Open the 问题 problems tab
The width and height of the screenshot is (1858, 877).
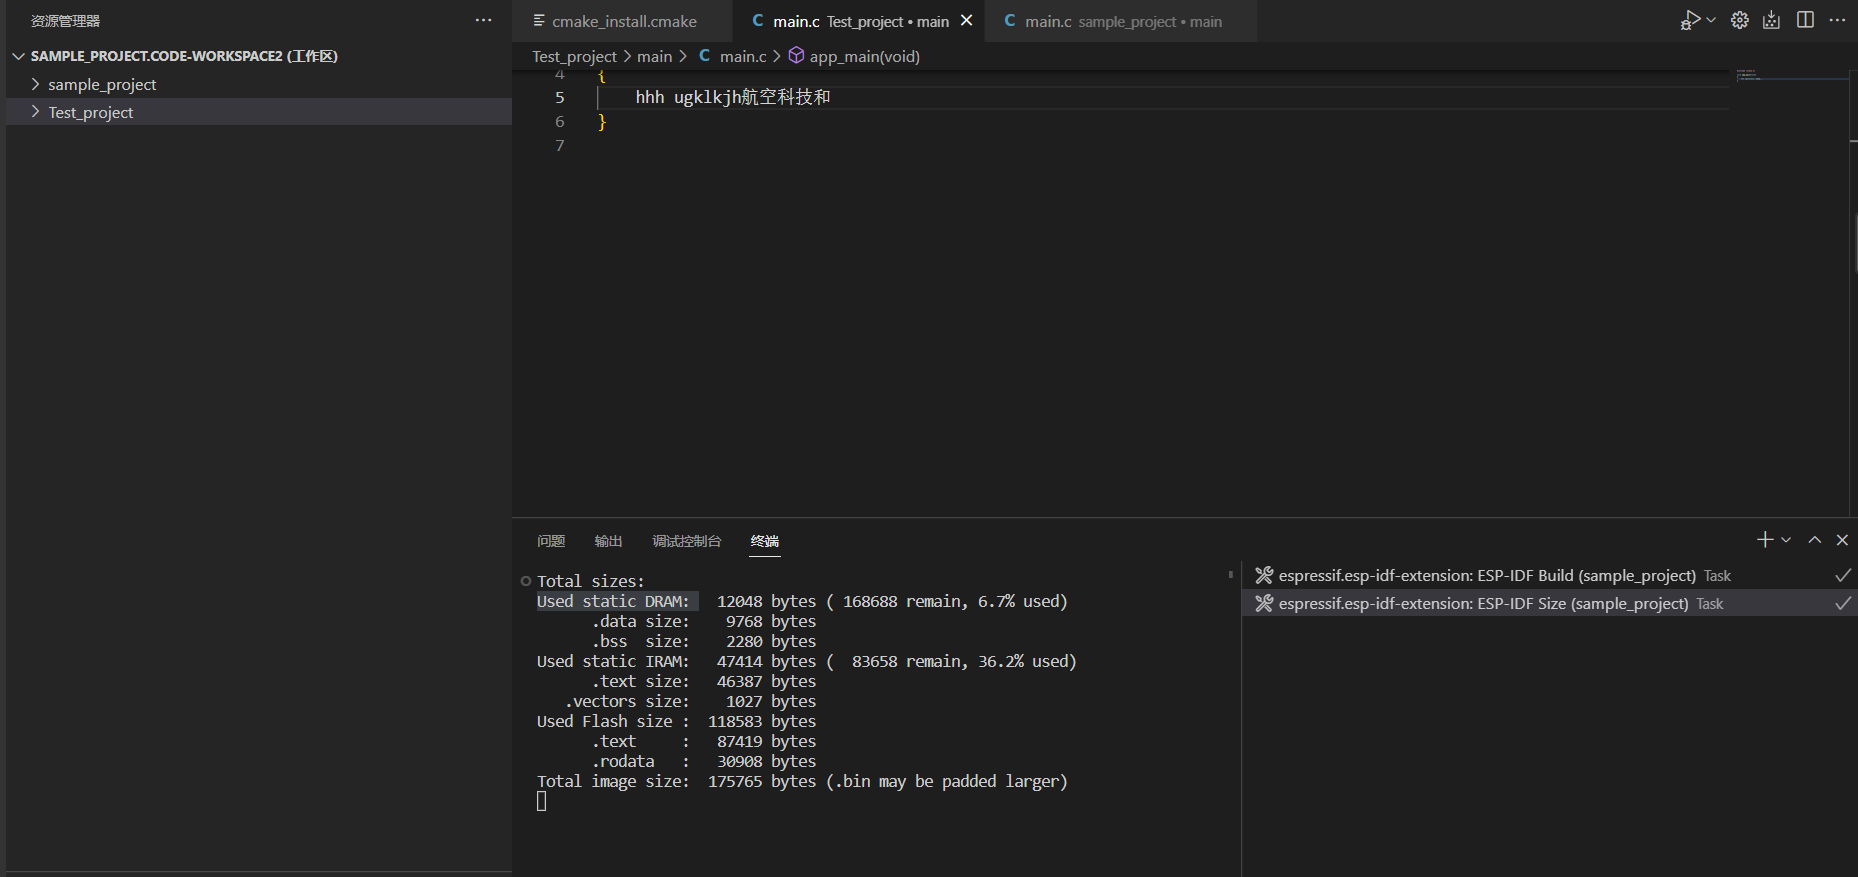551,541
